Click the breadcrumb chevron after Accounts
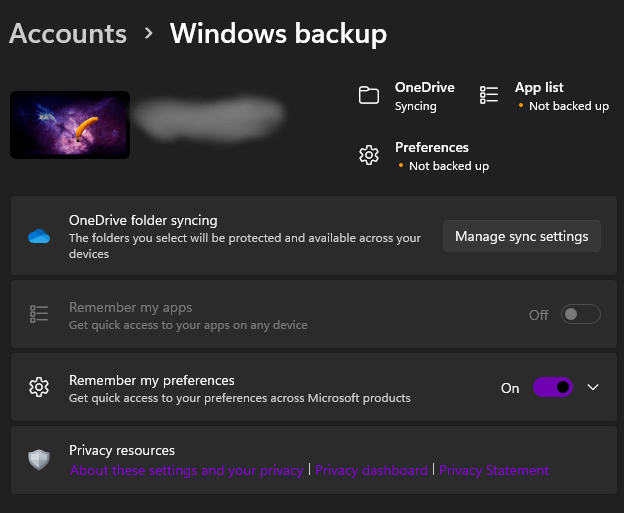 149,33
